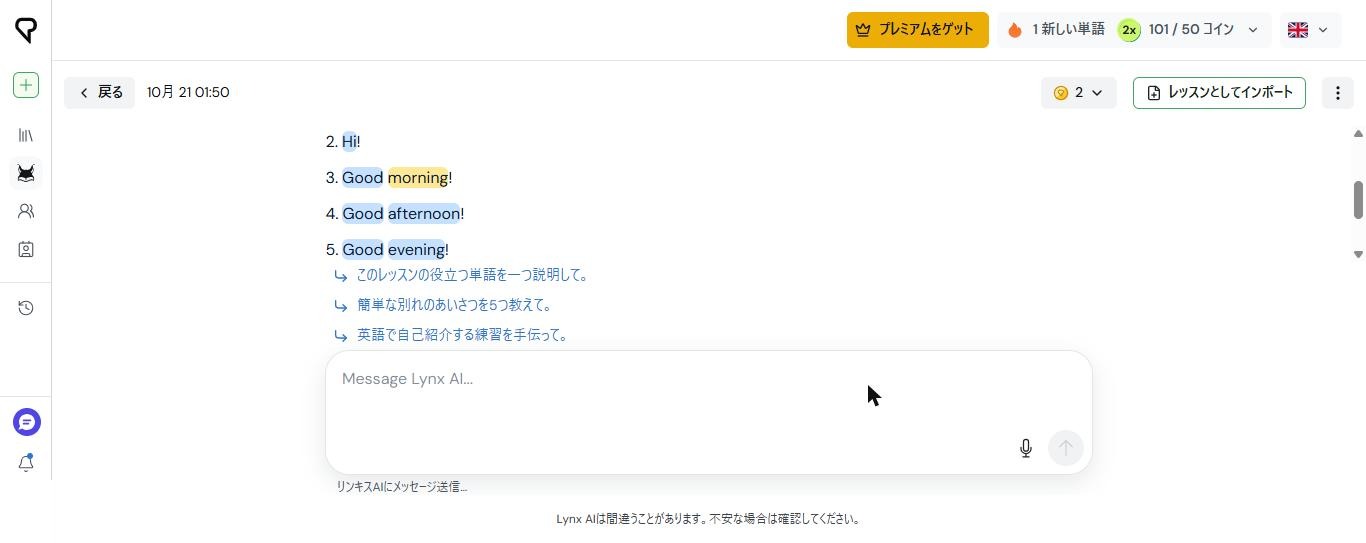Click the word Good in line 4
Viewport: 1366px width, 543px height.
(363, 214)
